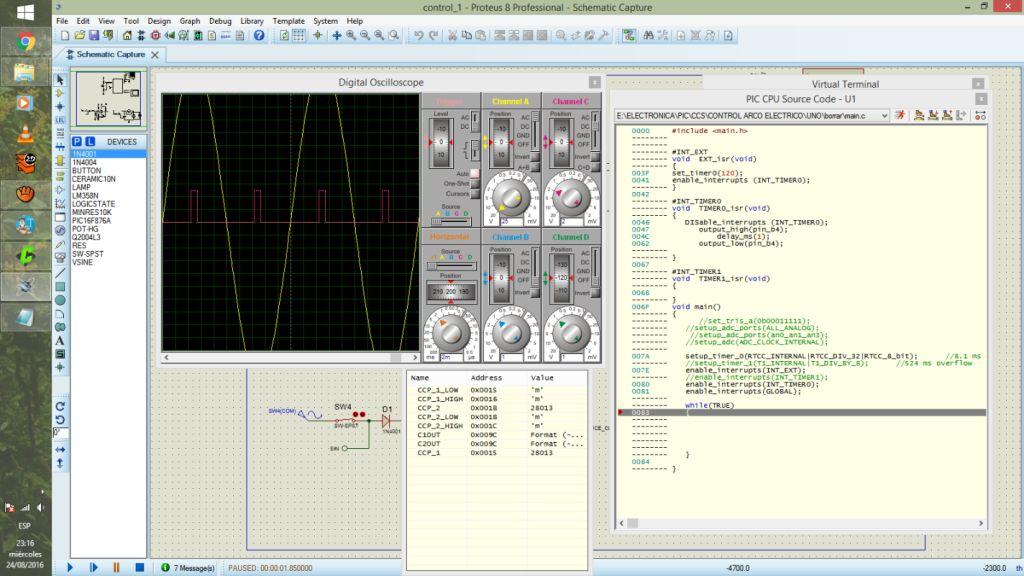Click the Channel A coupling slider
Image resolution: width=1024 pixels, height=576 pixels.
(x=536, y=130)
